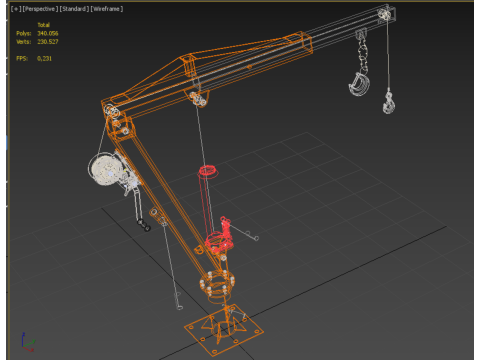Select the pulley at the boom tip

(385, 14)
